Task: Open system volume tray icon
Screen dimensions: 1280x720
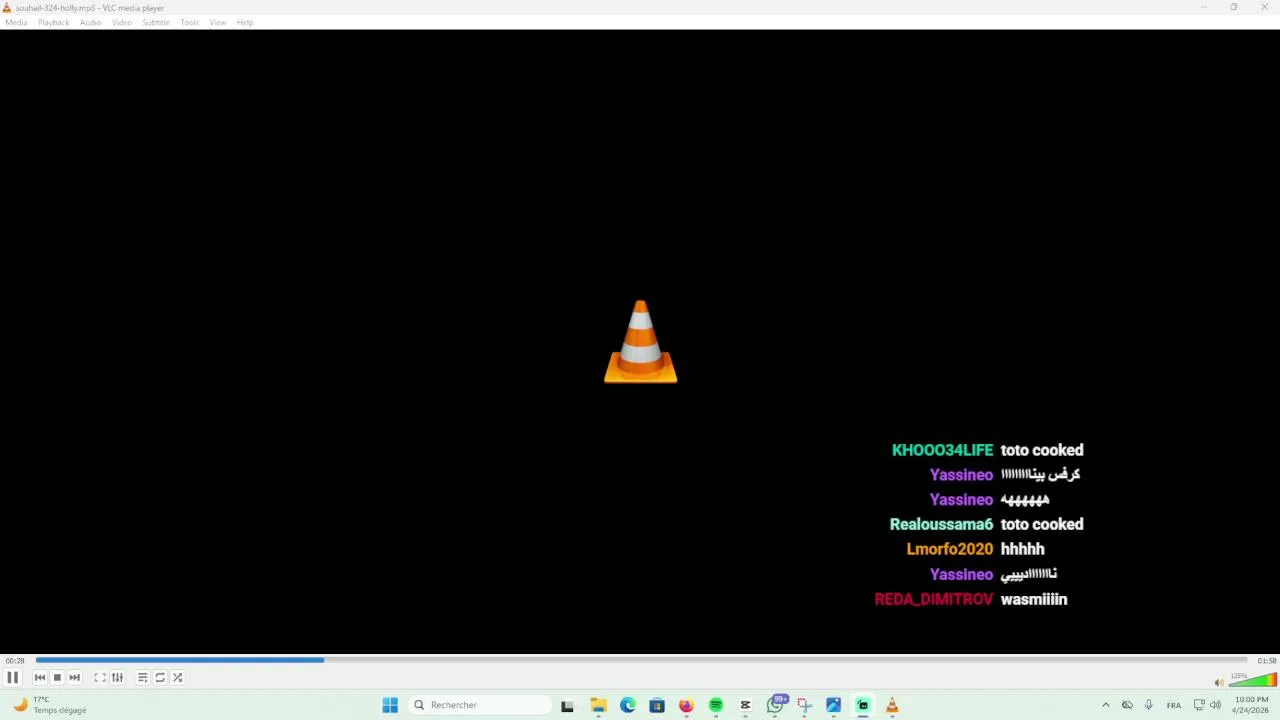Action: click(x=1216, y=705)
